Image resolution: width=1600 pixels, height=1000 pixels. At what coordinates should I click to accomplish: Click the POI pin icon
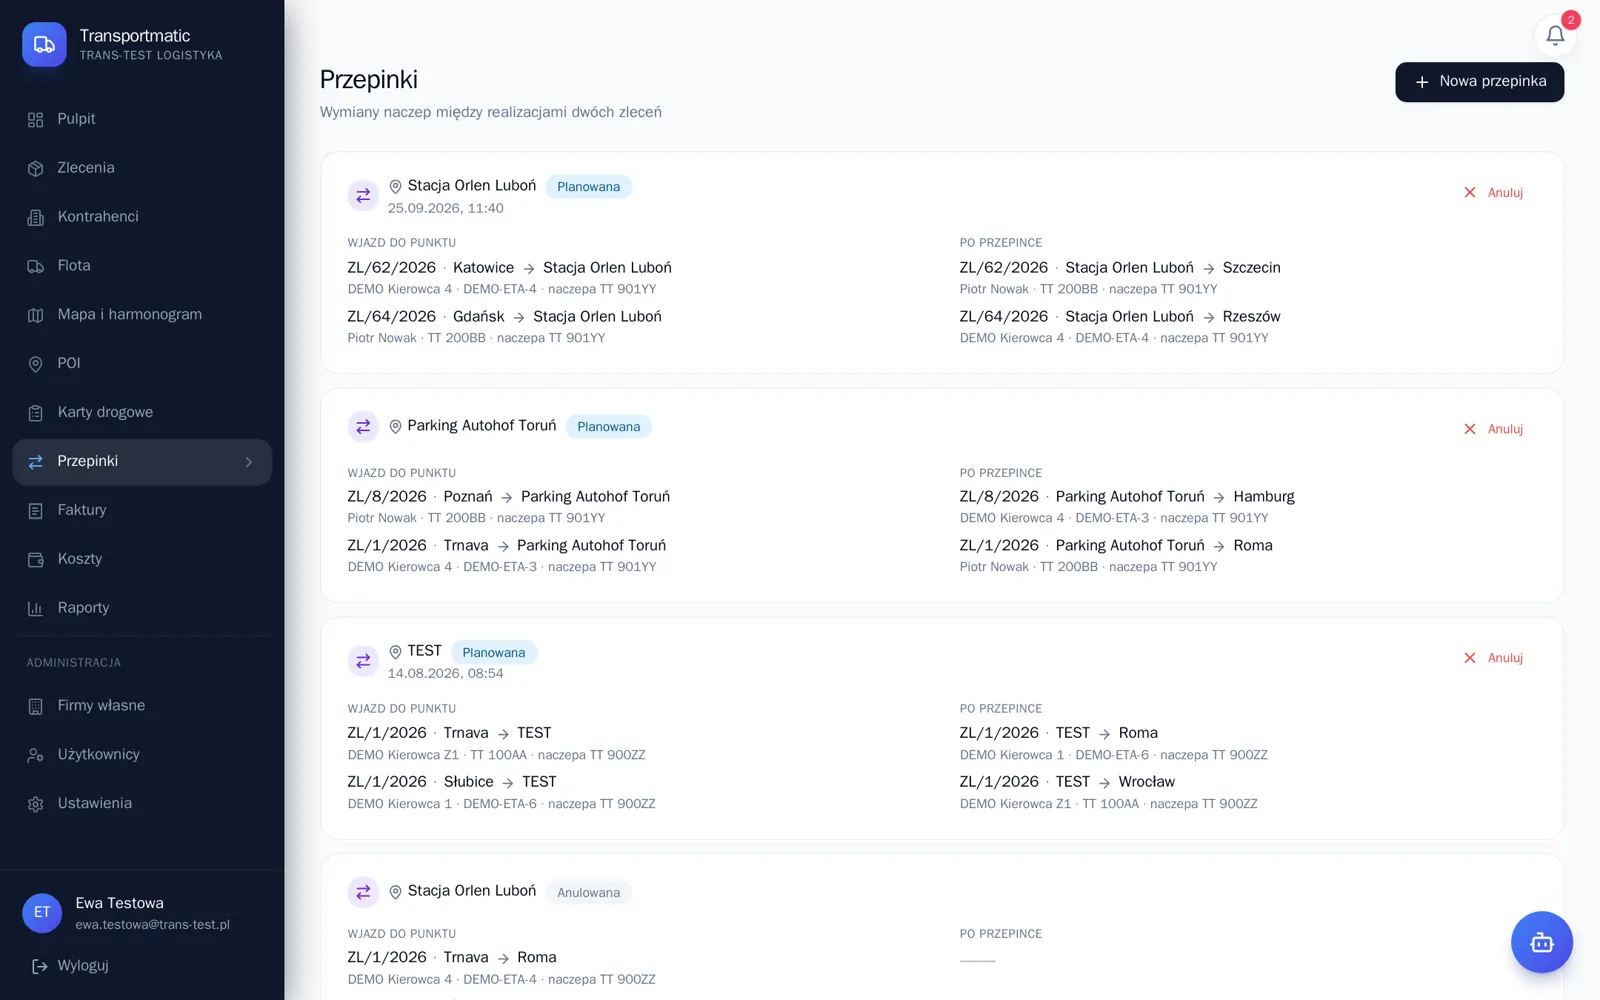click(x=36, y=365)
